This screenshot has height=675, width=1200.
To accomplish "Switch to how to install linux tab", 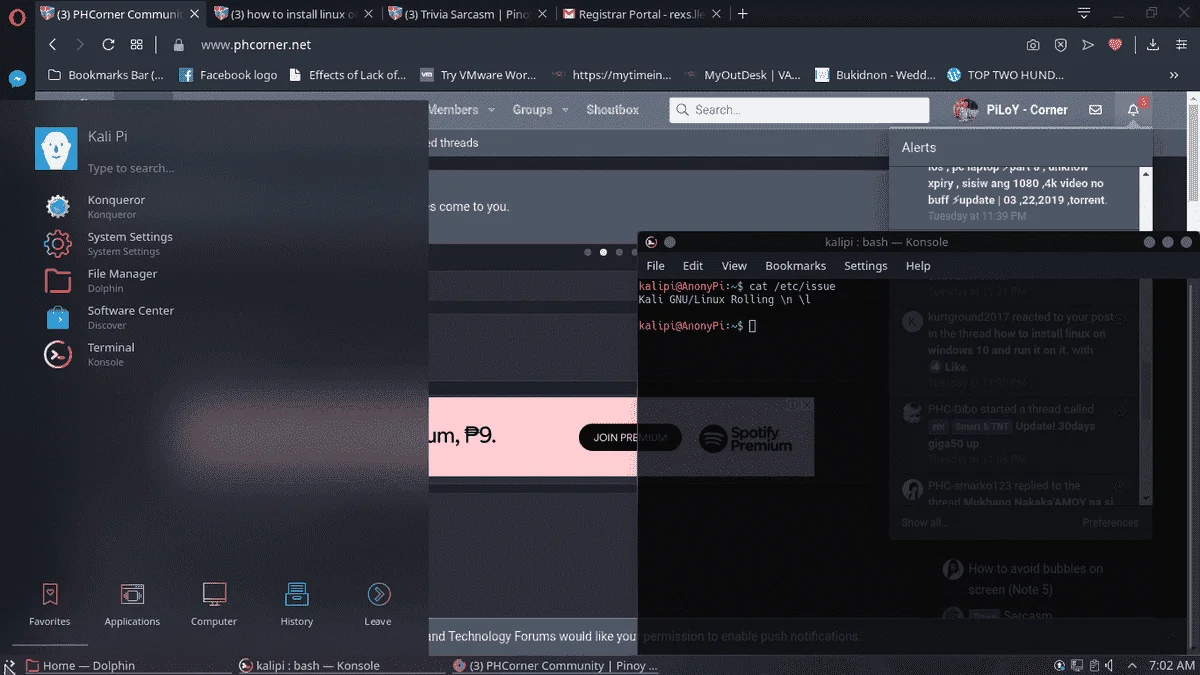I will tap(293, 14).
